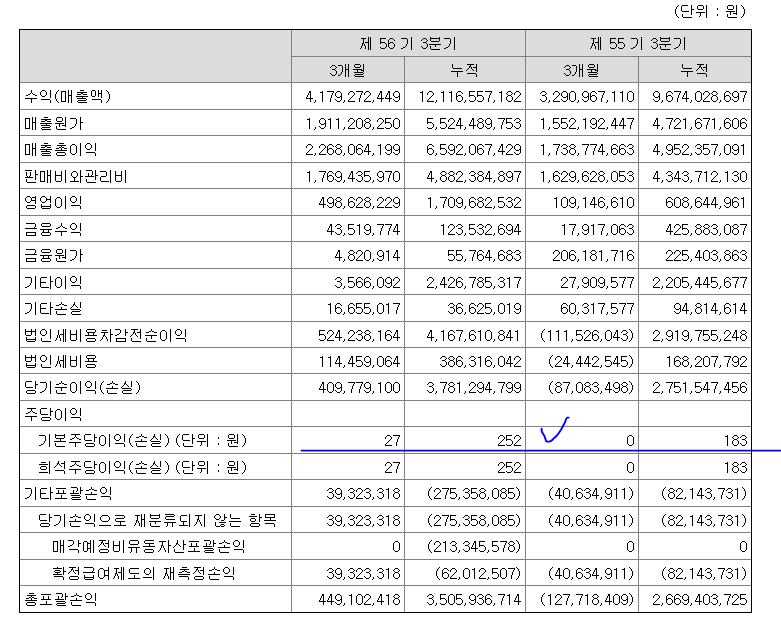Select the value 2,751,547,456
Viewport: 781px width, 620px height.
click(700, 387)
